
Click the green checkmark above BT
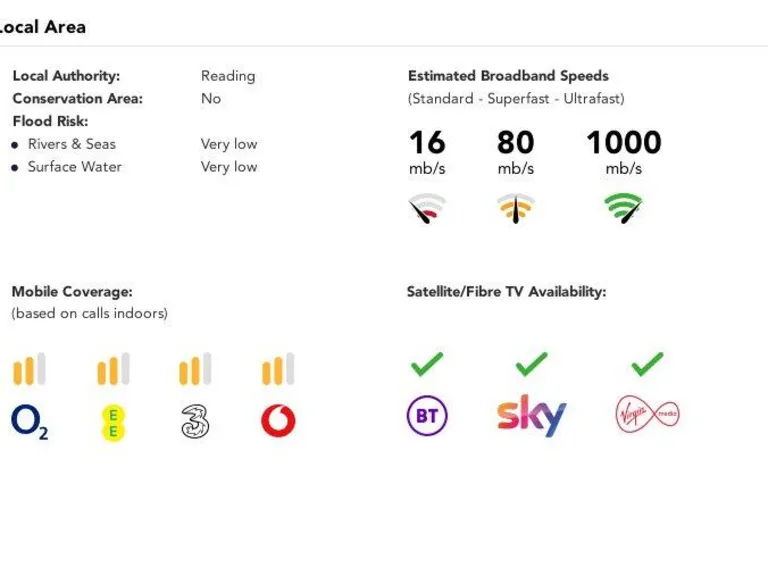pyautogui.click(x=427, y=364)
